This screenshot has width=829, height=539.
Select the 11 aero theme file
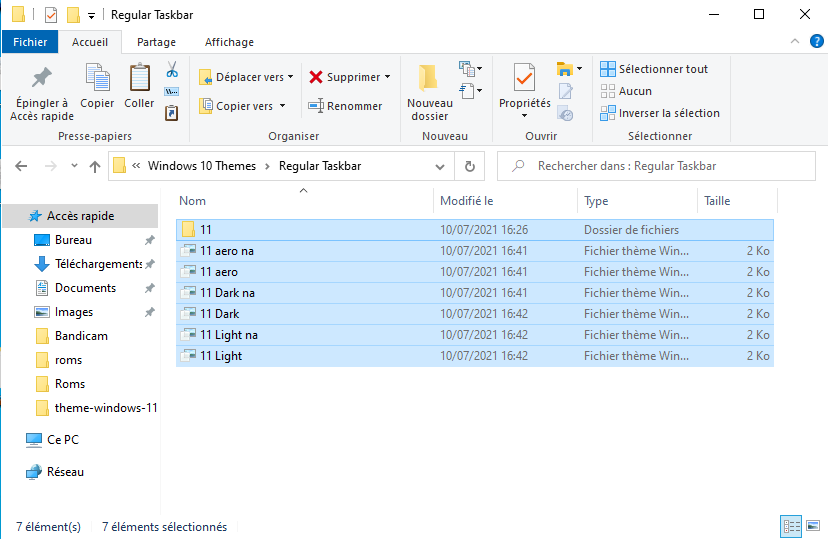point(475,272)
